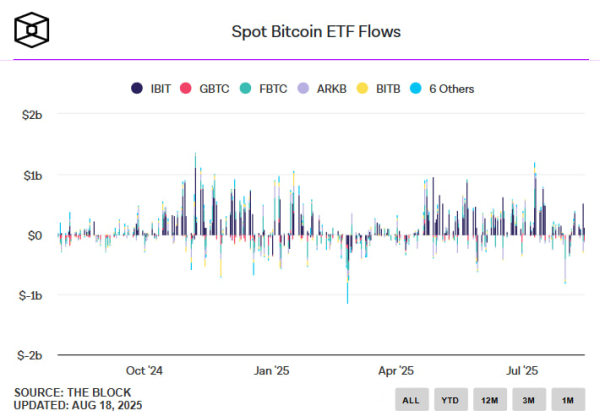This screenshot has height=416, width=600.
Task: Hide the BITB series via its label
Action: click(x=388, y=89)
